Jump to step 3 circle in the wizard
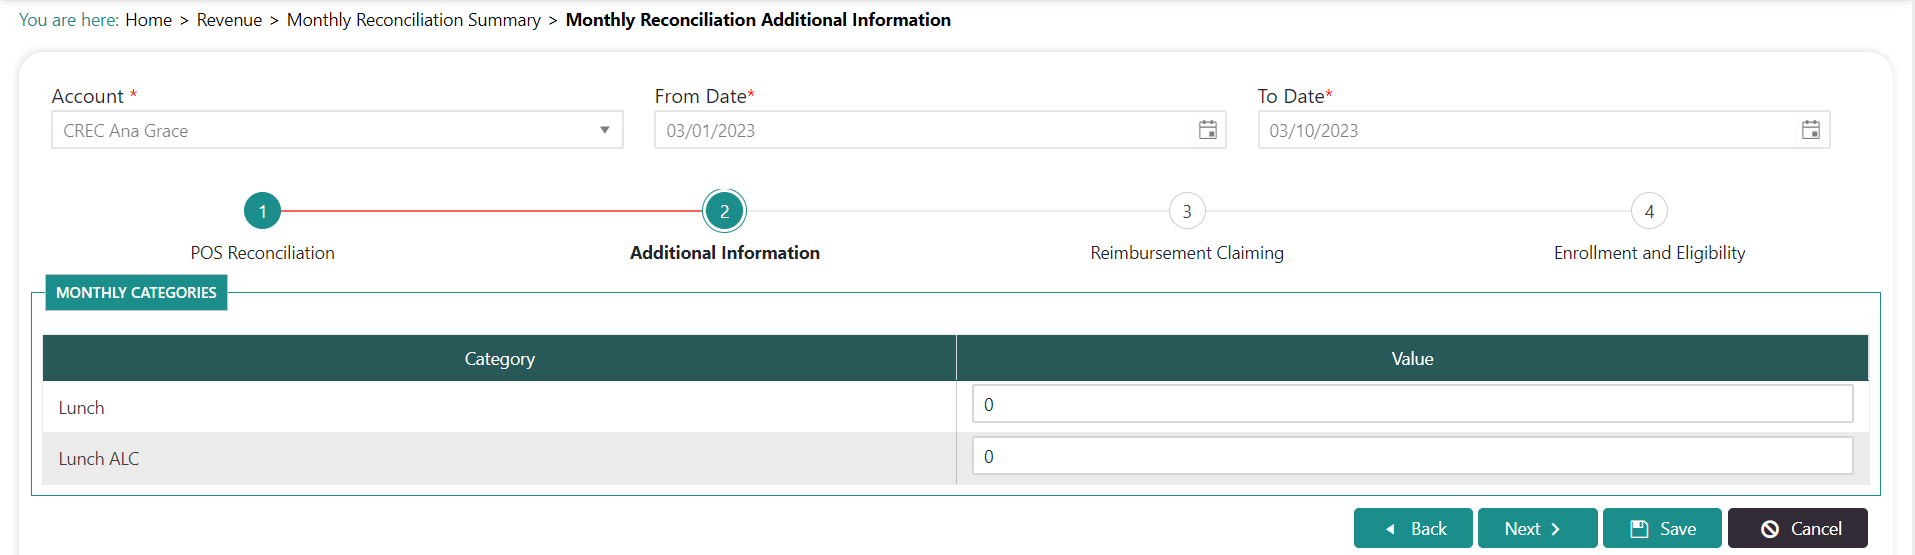The height and width of the screenshot is (555, 1915). pos(1187,211)
